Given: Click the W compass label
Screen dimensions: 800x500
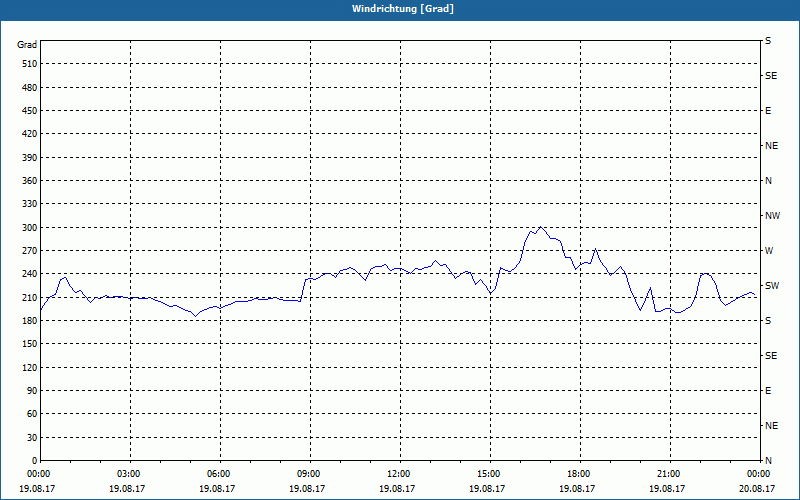Looking at the screenshot, I should click(769, 251).
